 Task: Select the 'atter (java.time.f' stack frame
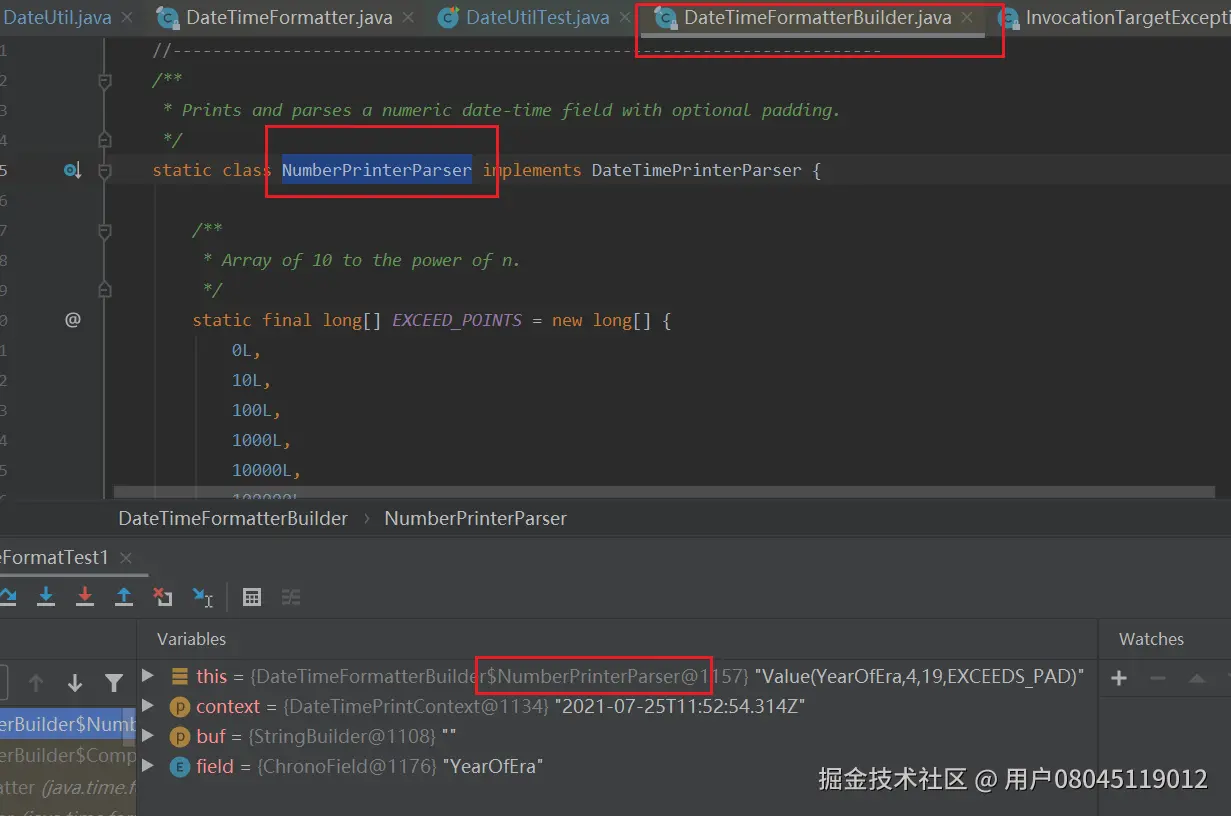point(68,787)
